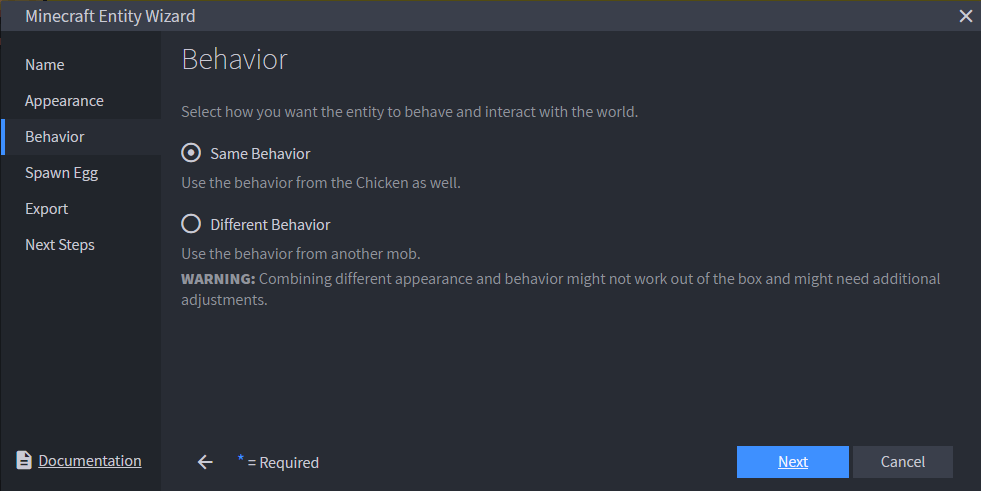The width and height of the screenshot is (981, 491).
Task: Close the Minecraft Entity Wizard dialog
Action: tap(965, 16)
